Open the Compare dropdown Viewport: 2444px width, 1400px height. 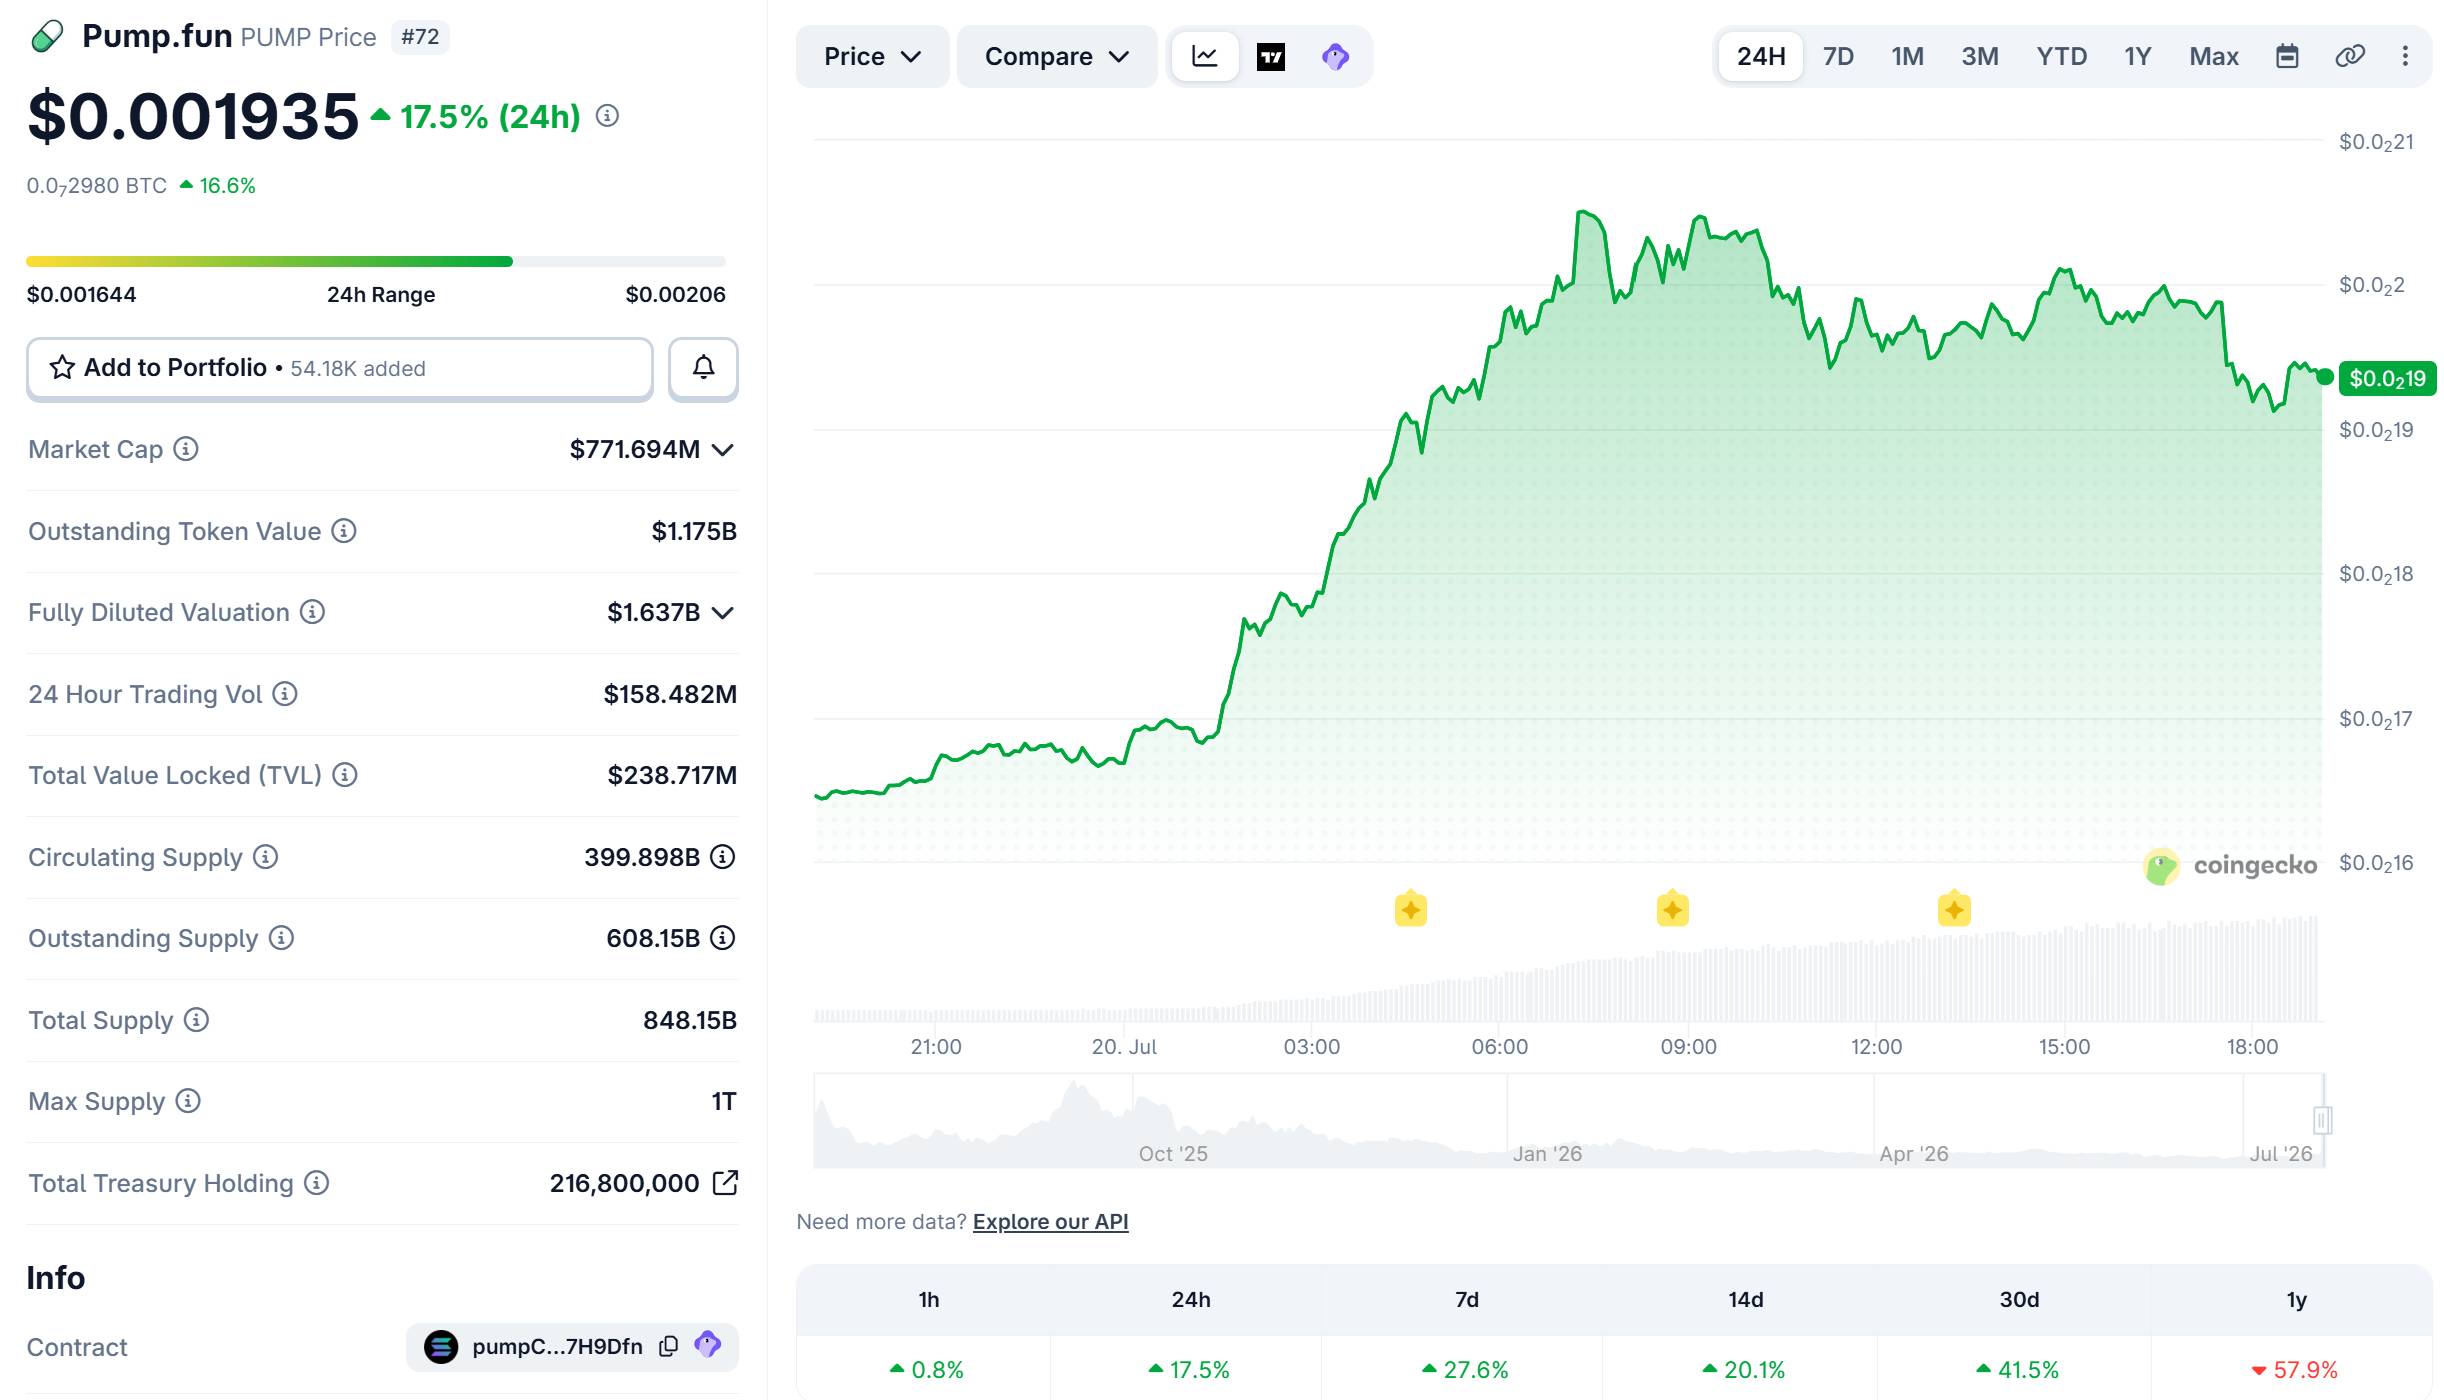coord(1057,56)
